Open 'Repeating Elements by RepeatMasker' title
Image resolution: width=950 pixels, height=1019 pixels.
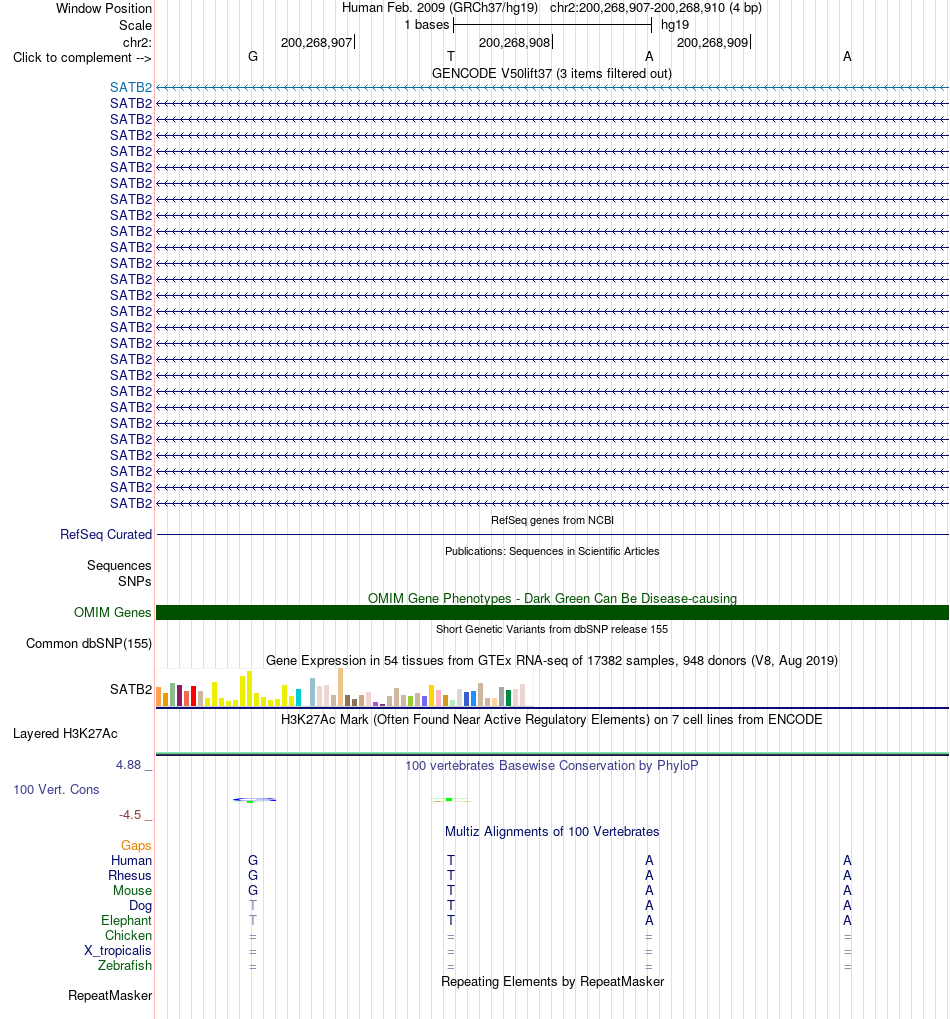click(x=552, y=981)
